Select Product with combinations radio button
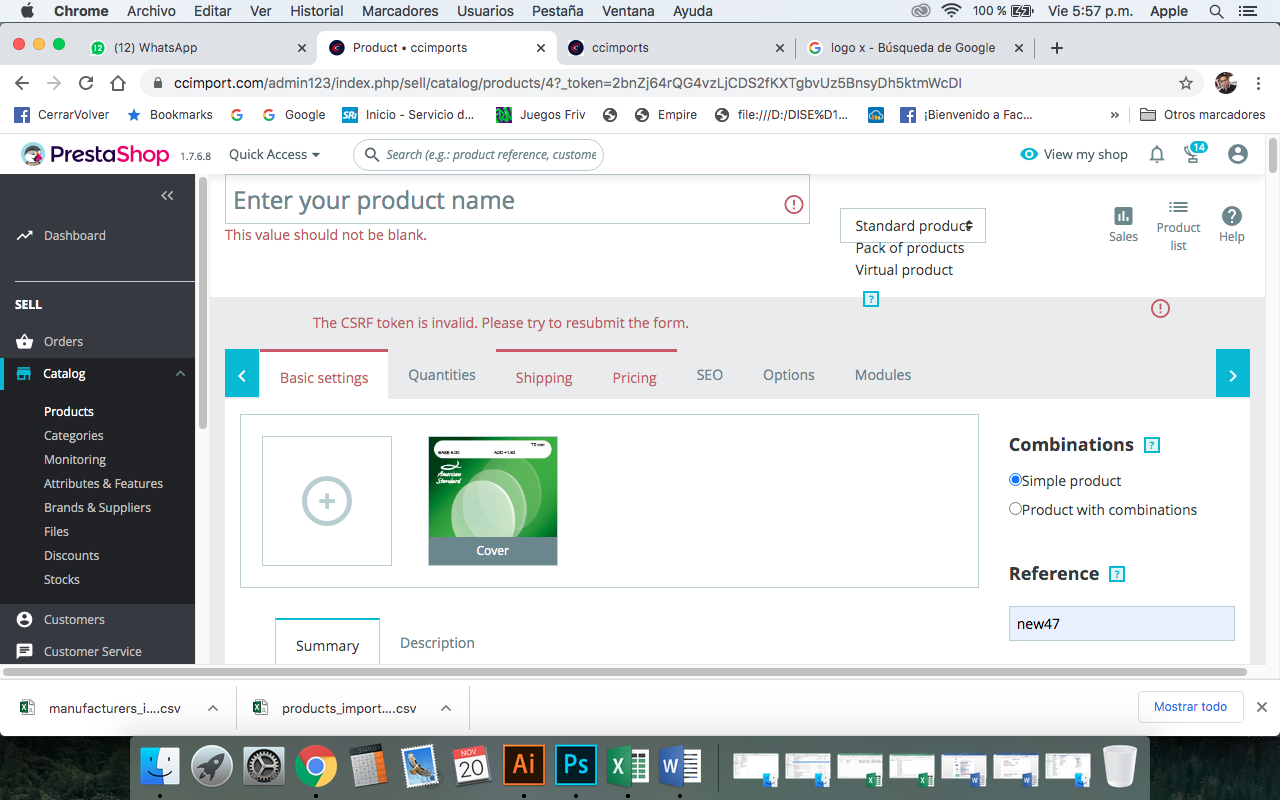 tap(1015, 509)
